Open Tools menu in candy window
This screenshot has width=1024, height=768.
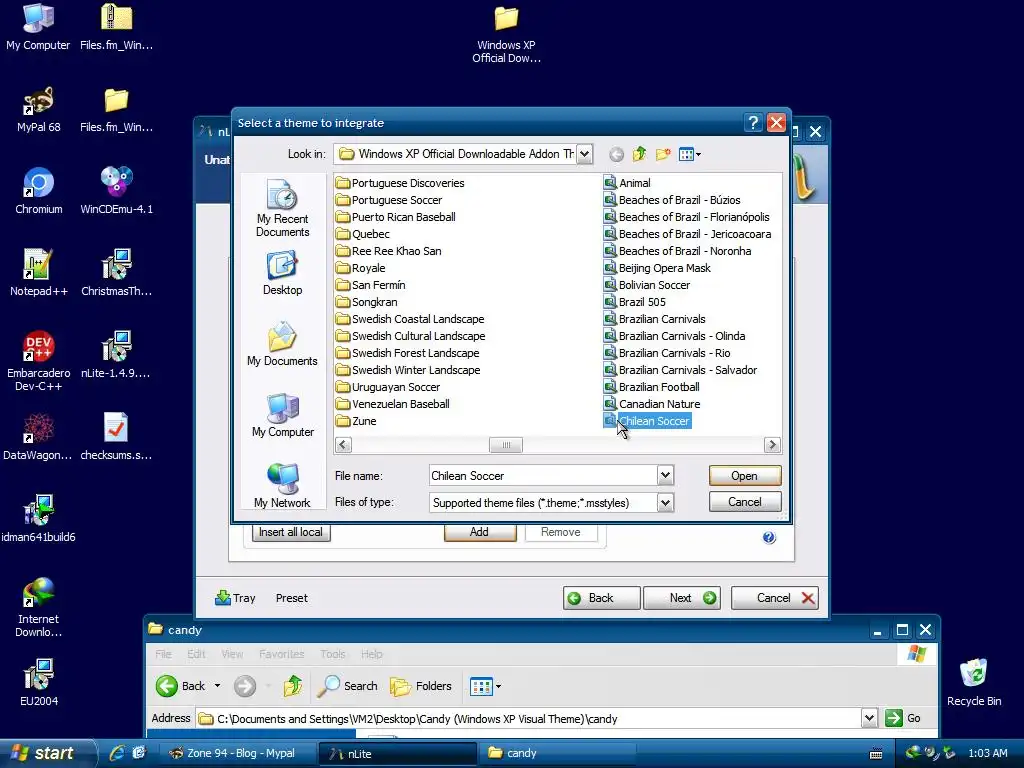332,654
